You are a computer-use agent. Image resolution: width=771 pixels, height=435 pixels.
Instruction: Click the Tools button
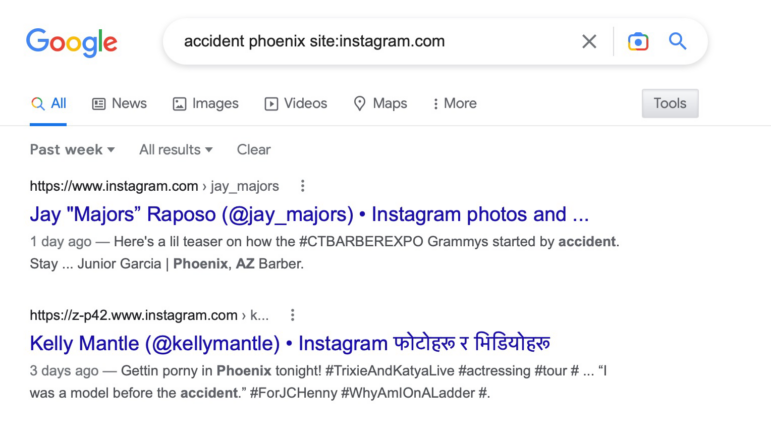tap(670, 103)
